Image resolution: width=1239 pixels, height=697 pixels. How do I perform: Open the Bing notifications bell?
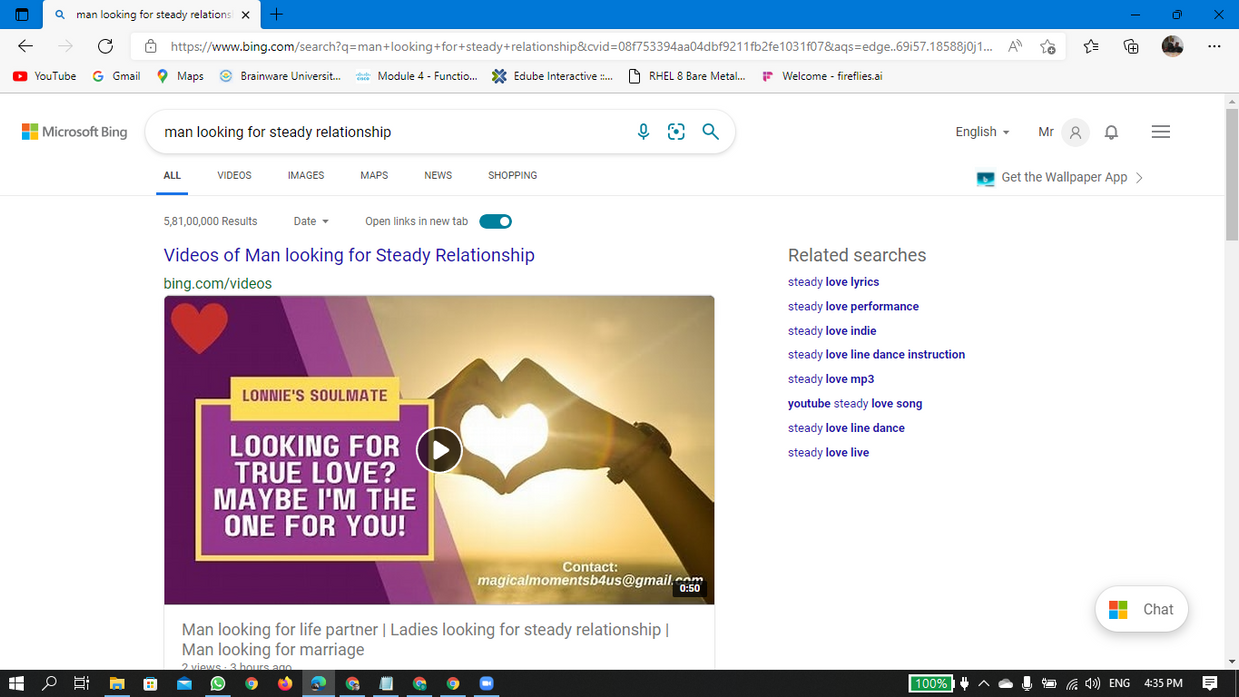pyautogui.click(x=1111, y=132)
